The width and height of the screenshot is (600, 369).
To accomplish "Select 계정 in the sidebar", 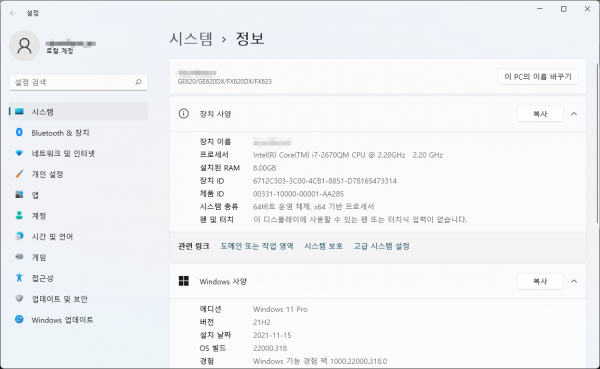I will 78,216.
